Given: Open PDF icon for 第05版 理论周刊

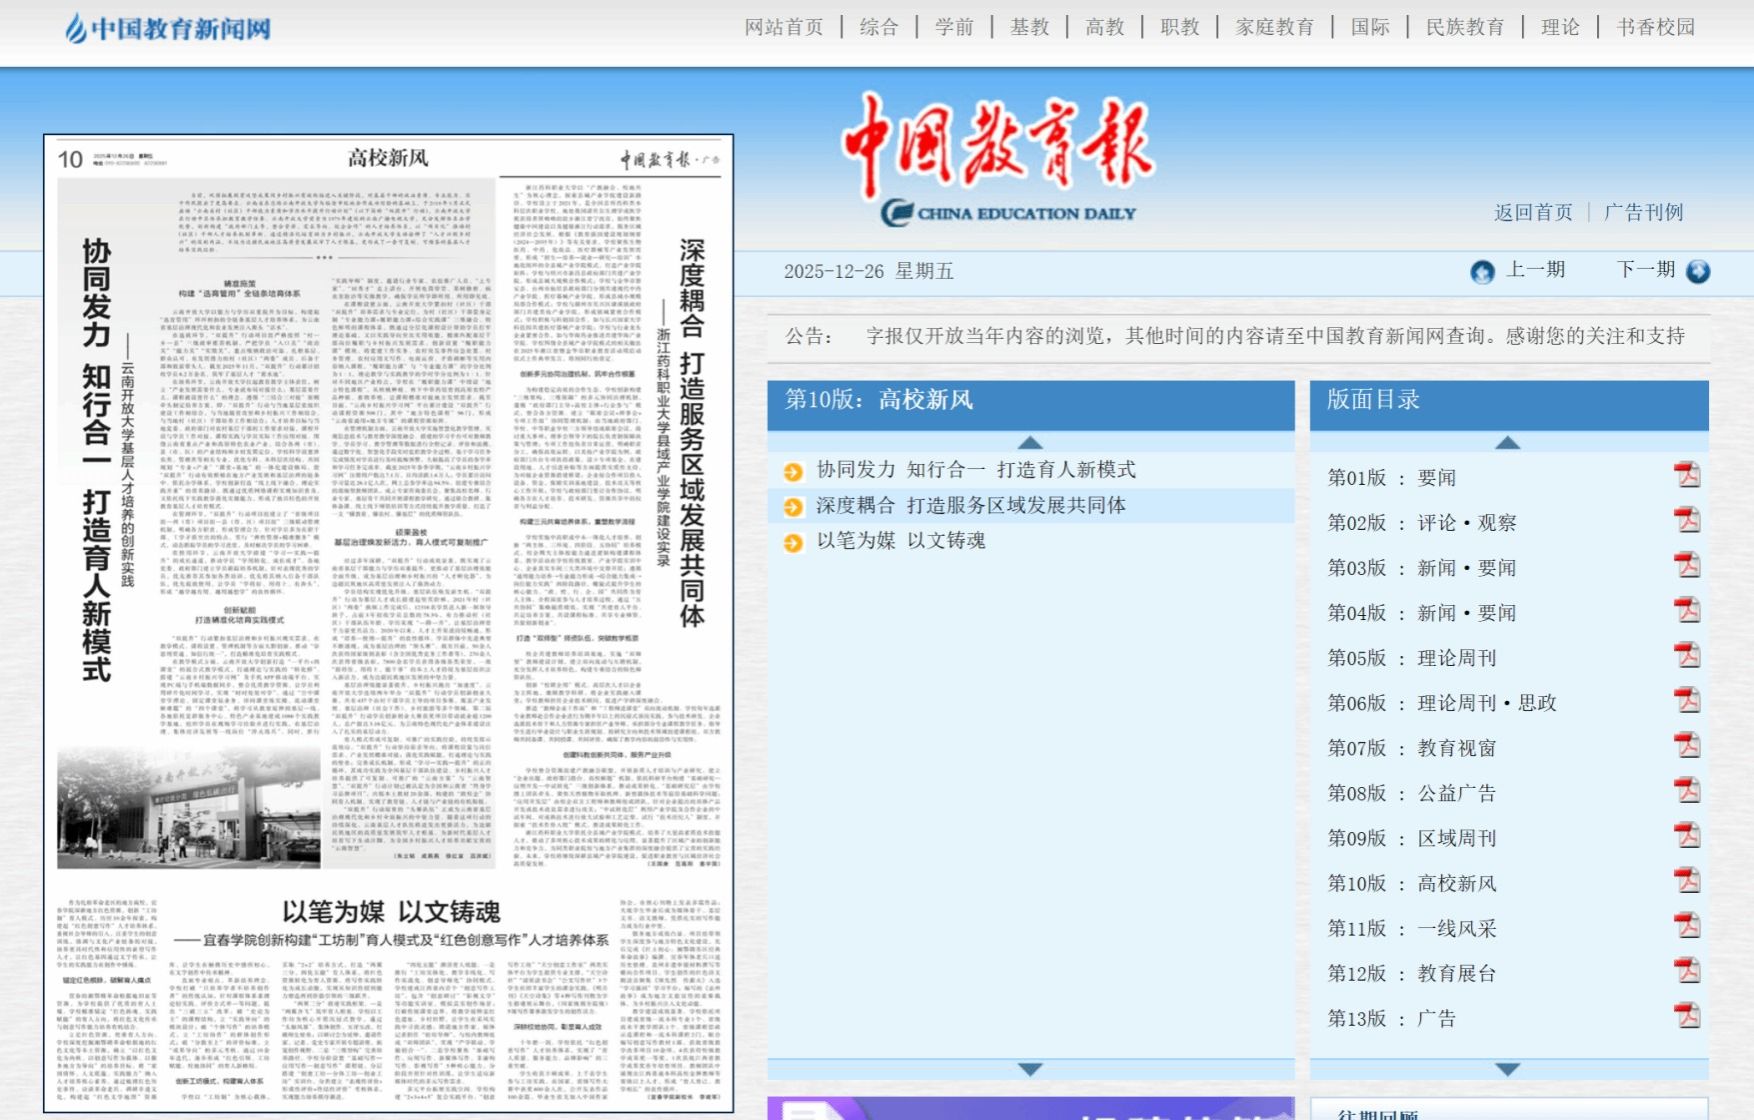Looking at the screenshot, I should (1687, 656).
